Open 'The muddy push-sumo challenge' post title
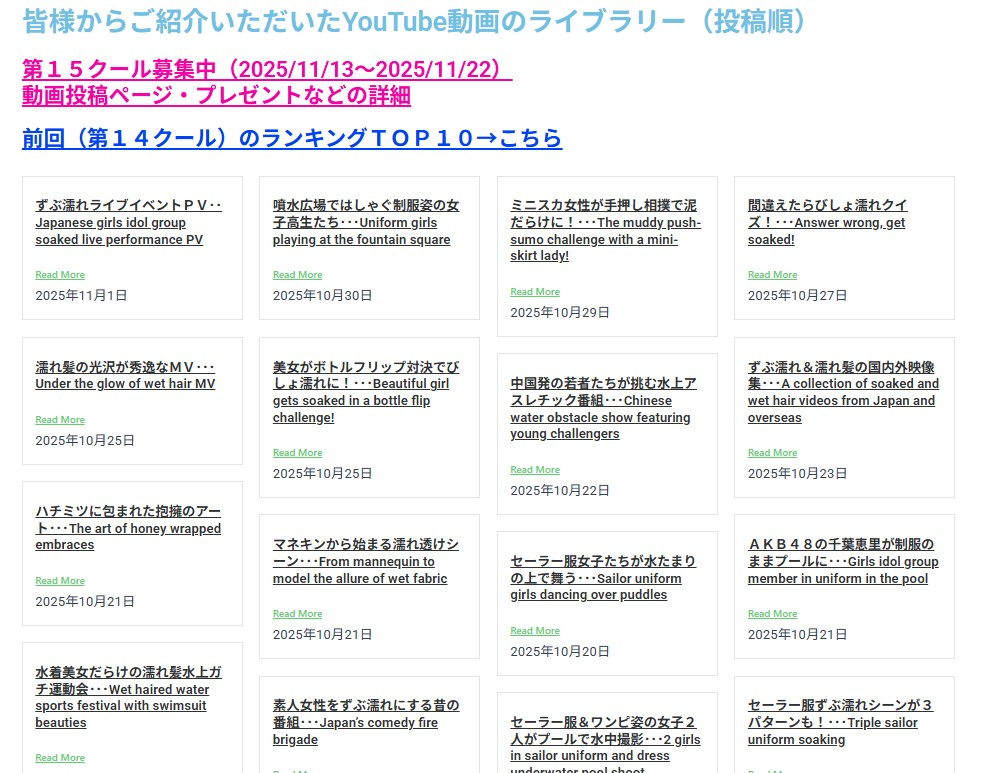Image resolution: width=987 pixels, height=773 pixels. click(604, 230)
